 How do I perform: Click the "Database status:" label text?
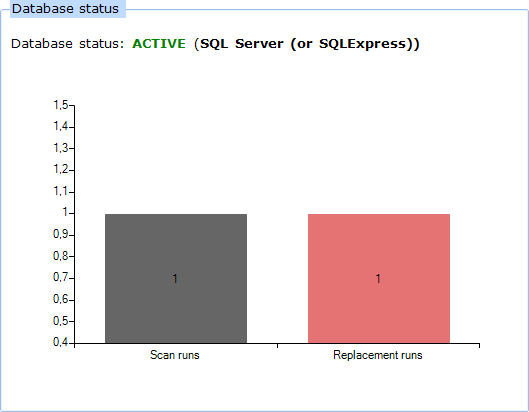click(67, 44)
